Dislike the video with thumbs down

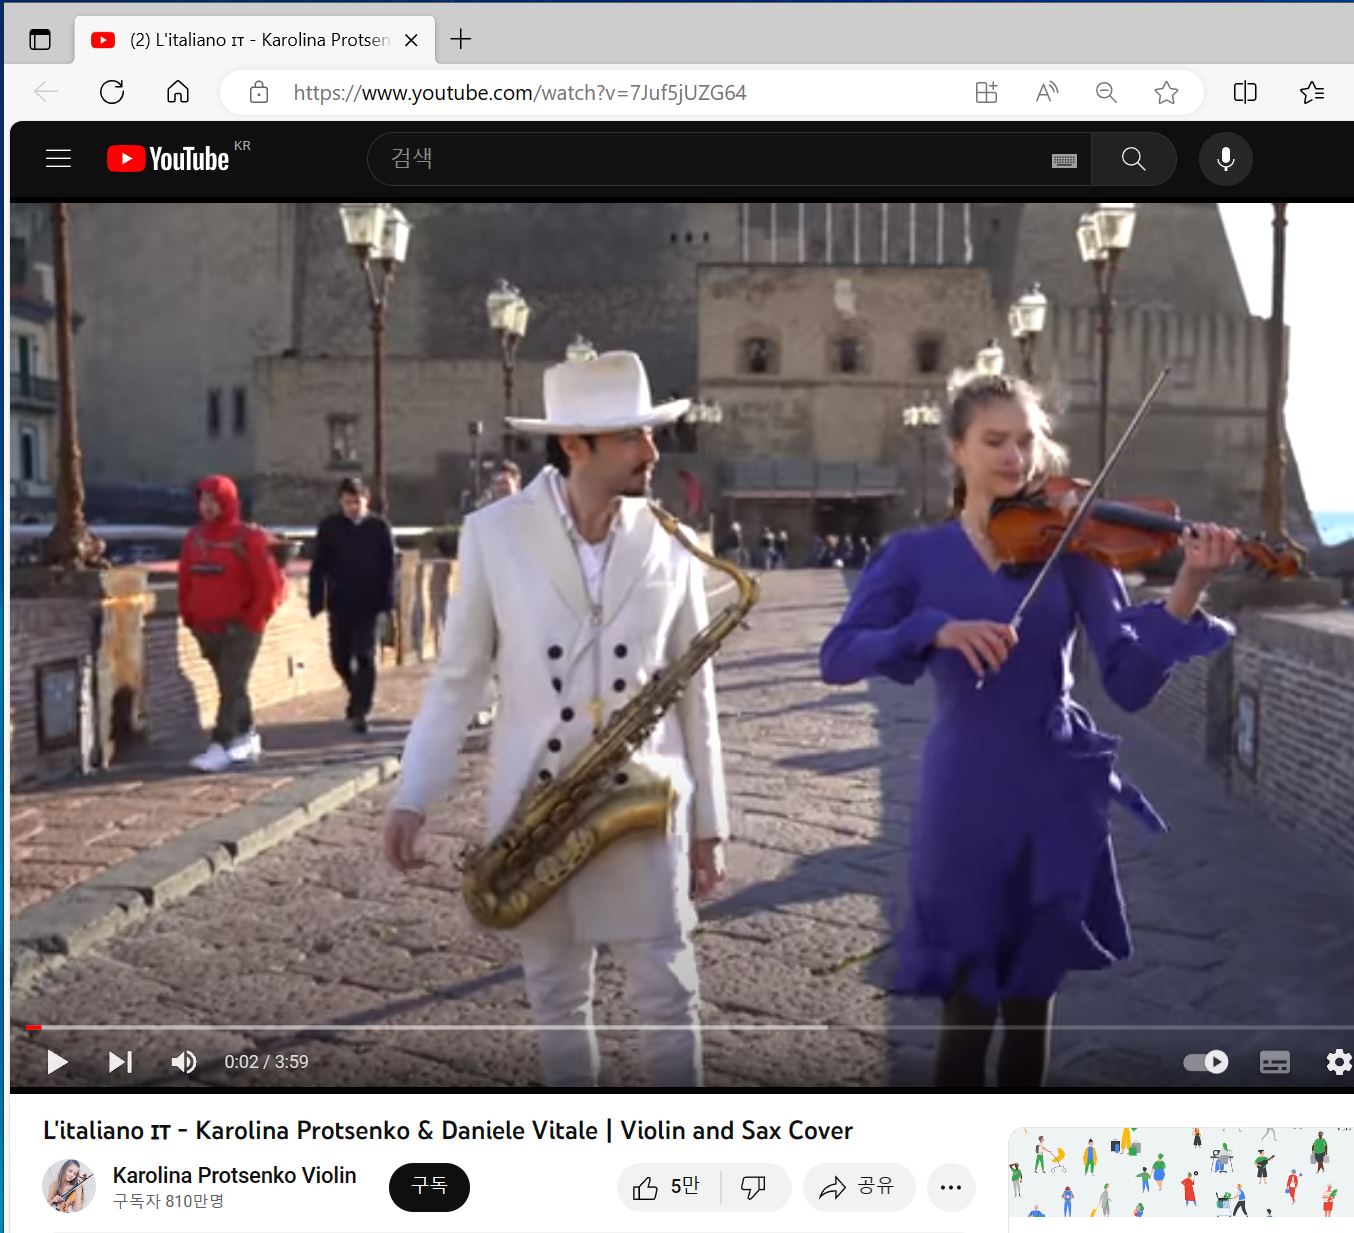(754, 1187)
